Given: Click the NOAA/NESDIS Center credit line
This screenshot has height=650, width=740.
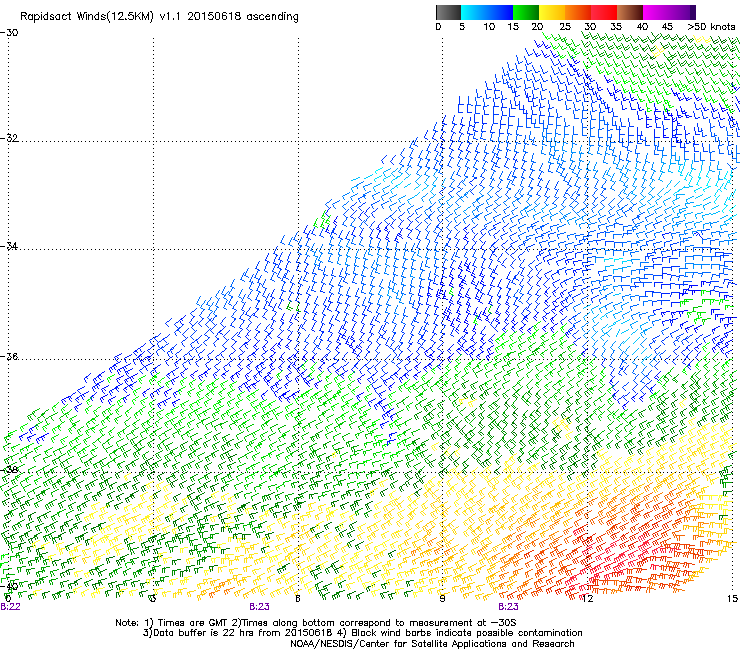Looking at the screenshot, I should (432, 644).
